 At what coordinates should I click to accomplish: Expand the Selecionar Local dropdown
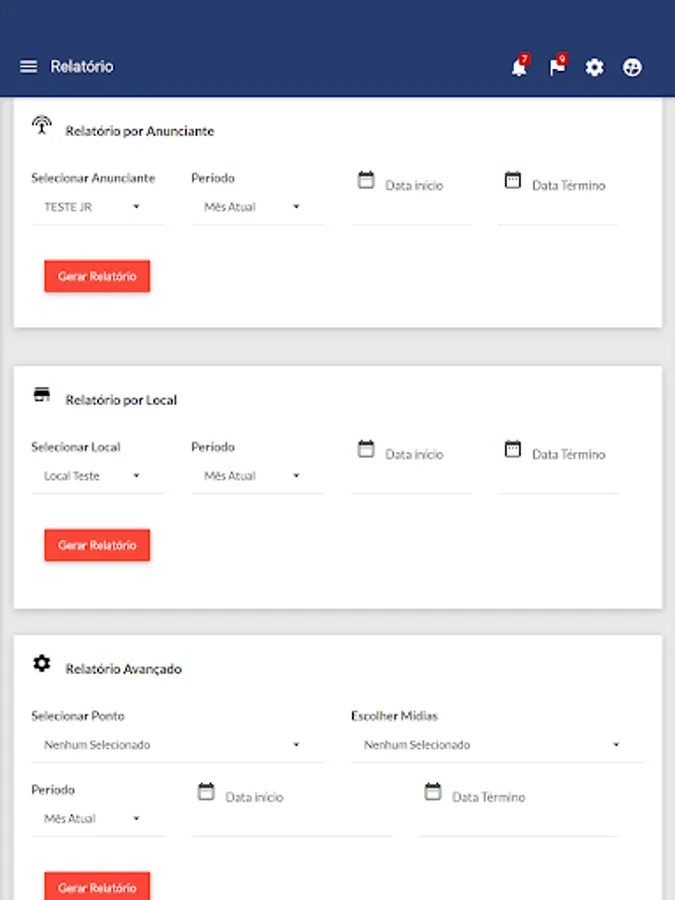(97, 476)
